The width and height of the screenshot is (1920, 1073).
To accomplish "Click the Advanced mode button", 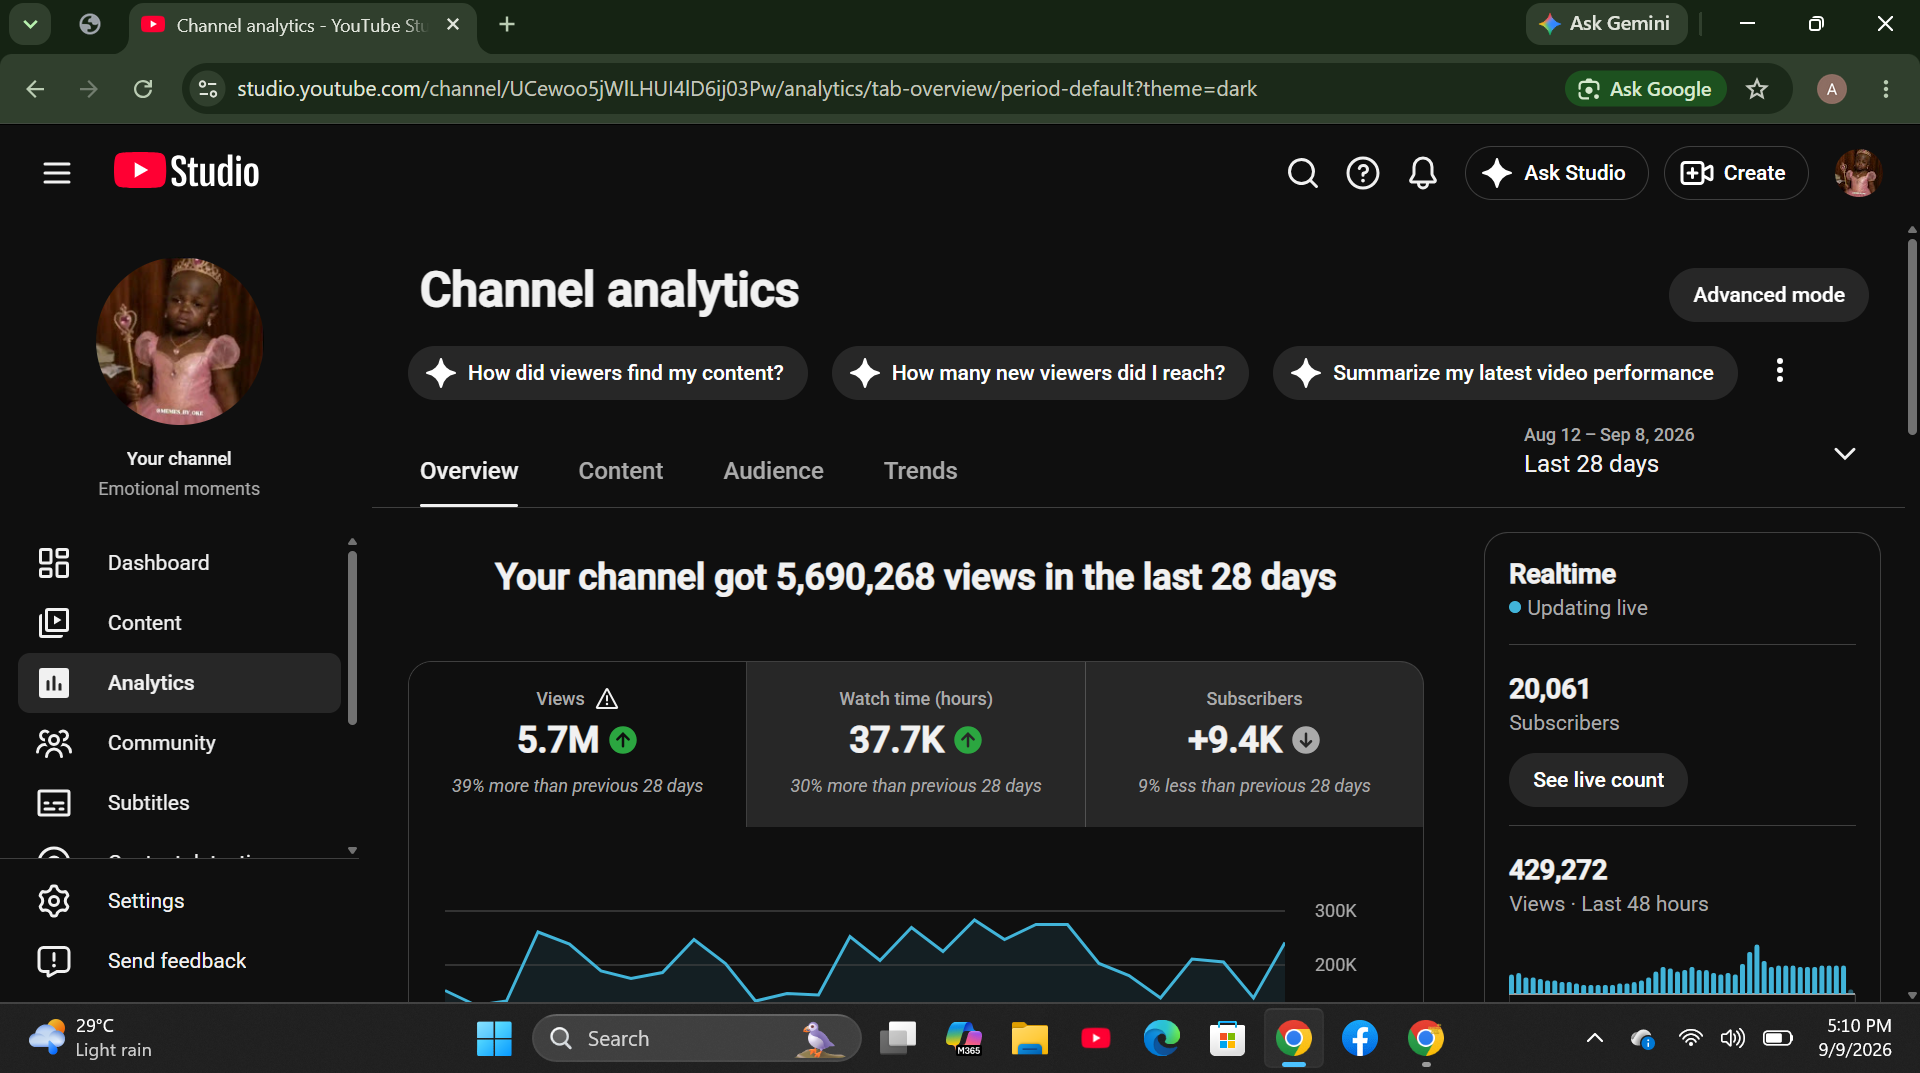I will click(x=1768, y=295).
